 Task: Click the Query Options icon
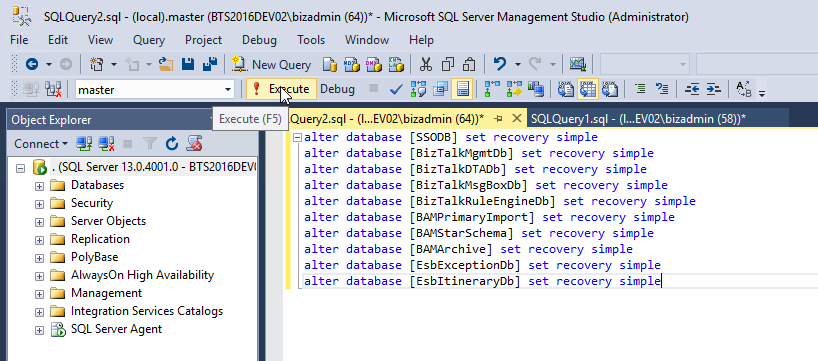pos(440,90)
